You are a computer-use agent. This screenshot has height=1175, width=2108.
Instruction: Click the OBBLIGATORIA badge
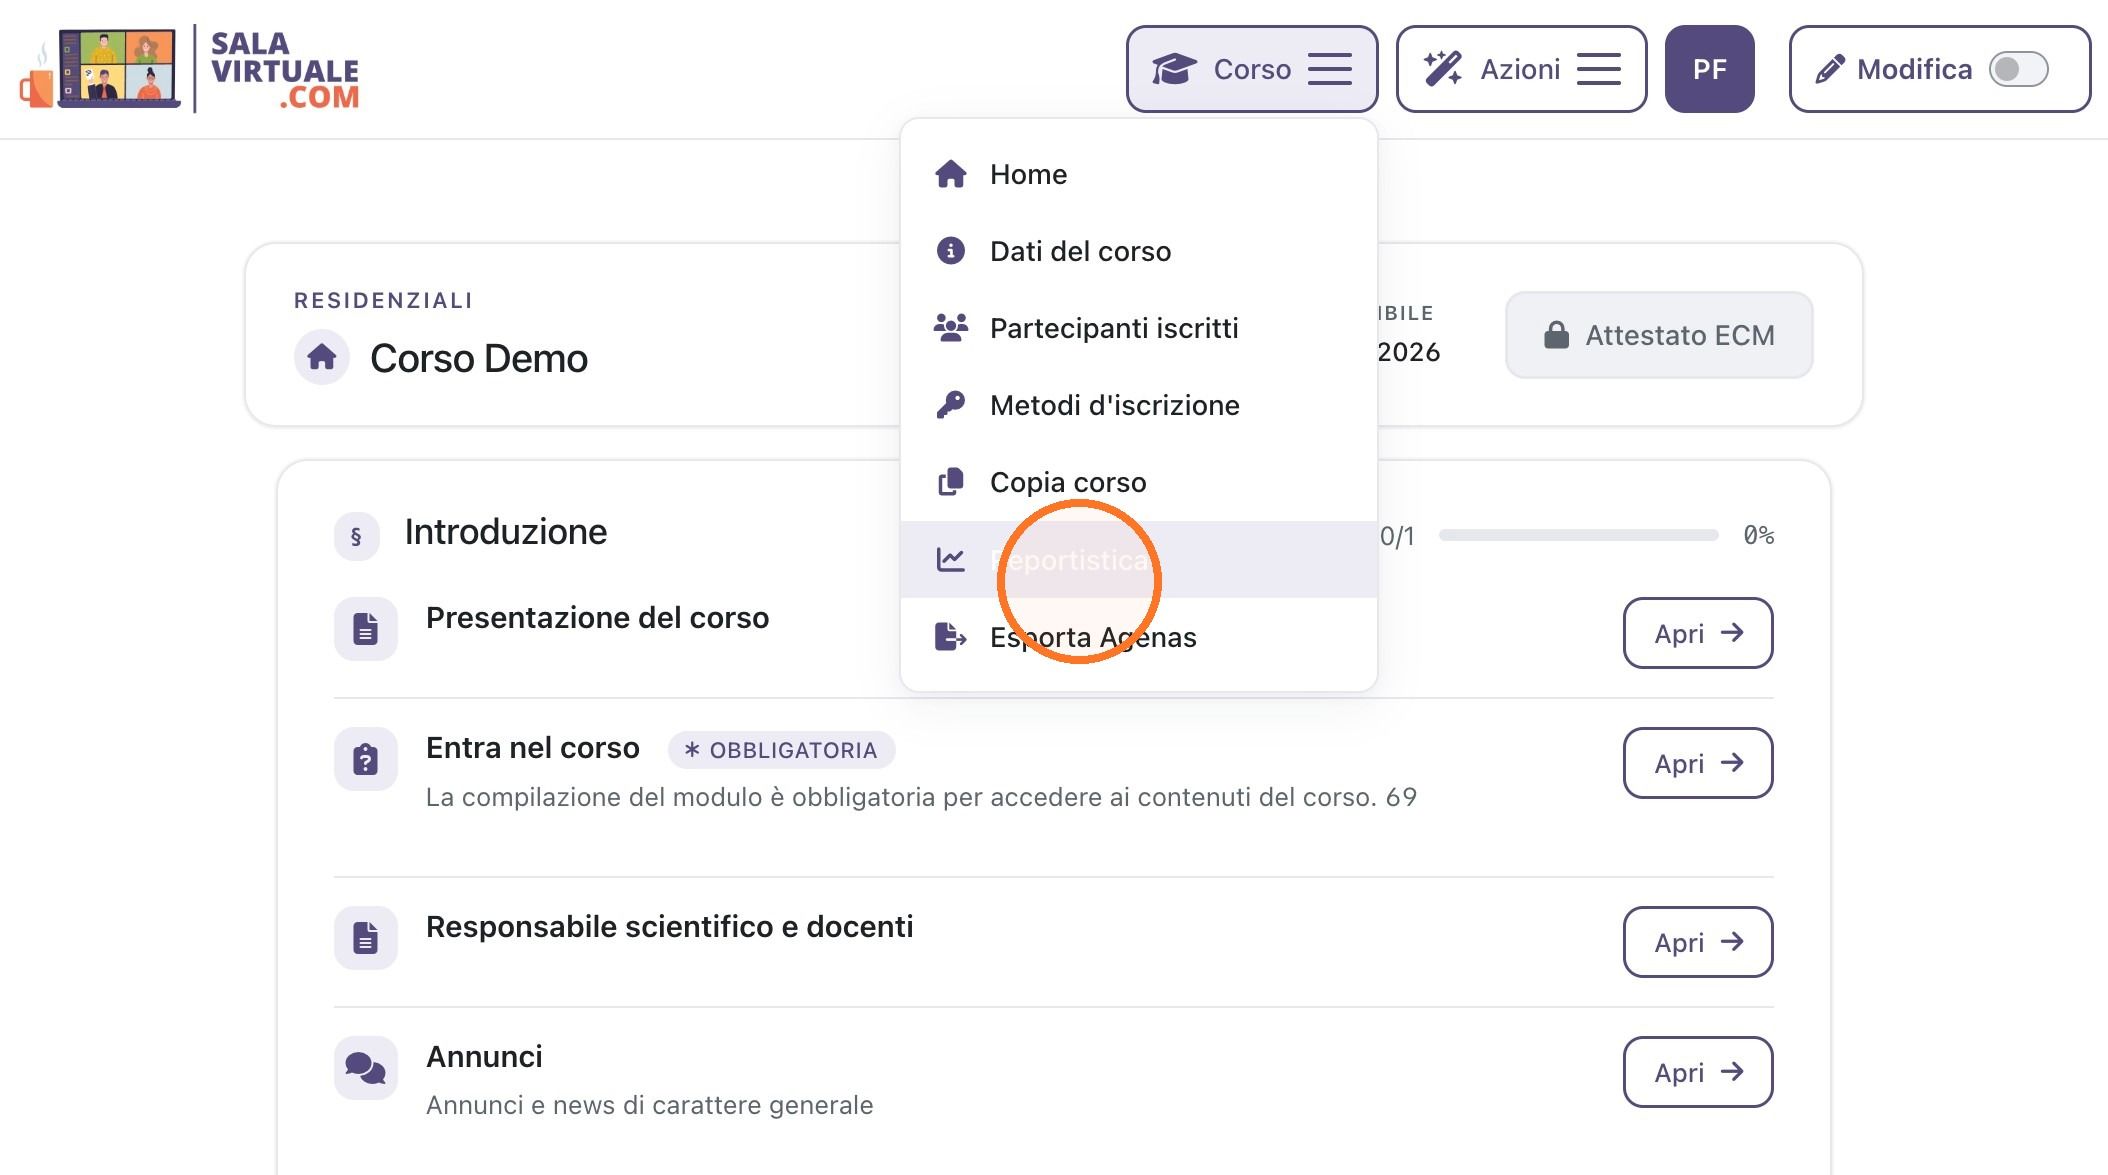[x=781, y=750]
